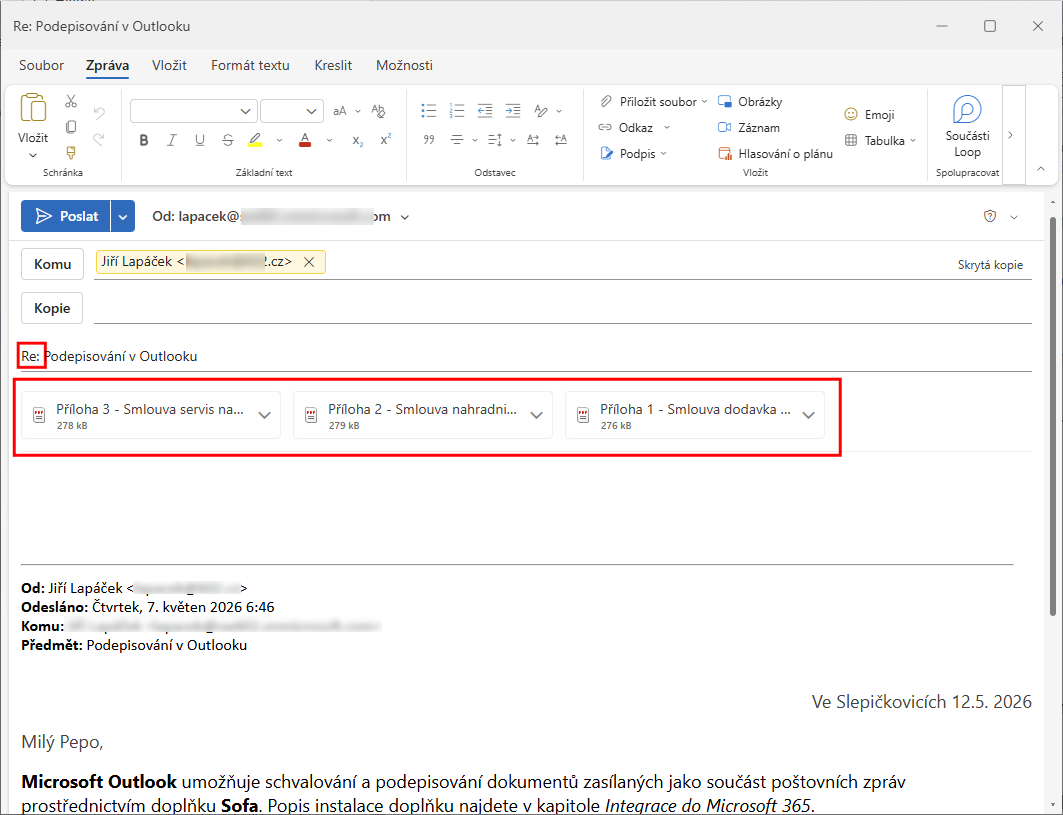Select the Format Painter brush icon

(x=71, y=153)
